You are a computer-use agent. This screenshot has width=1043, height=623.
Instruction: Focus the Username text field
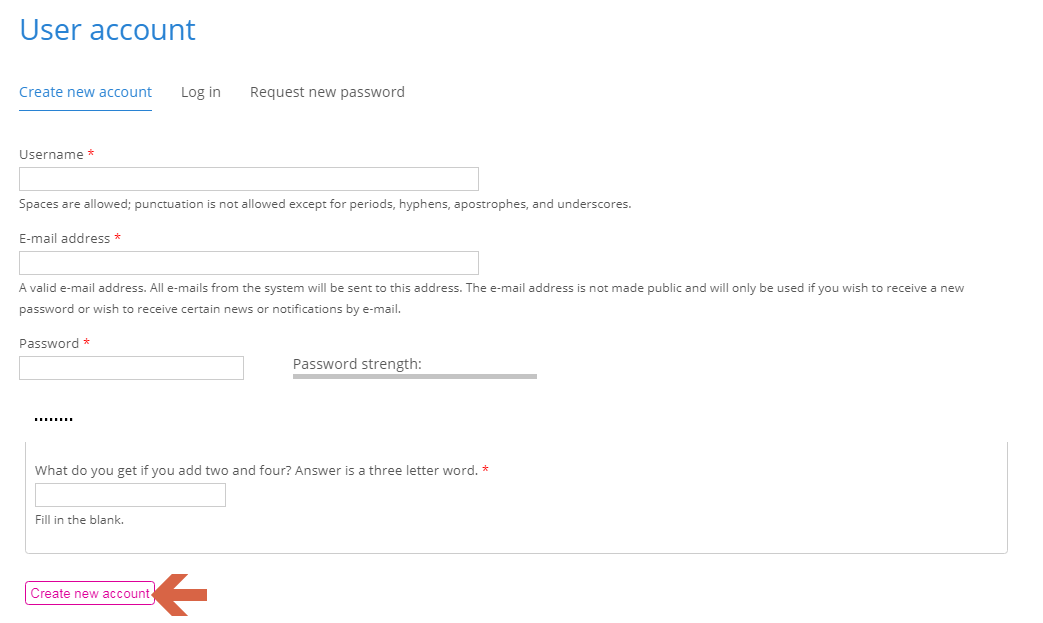(249, 179)
